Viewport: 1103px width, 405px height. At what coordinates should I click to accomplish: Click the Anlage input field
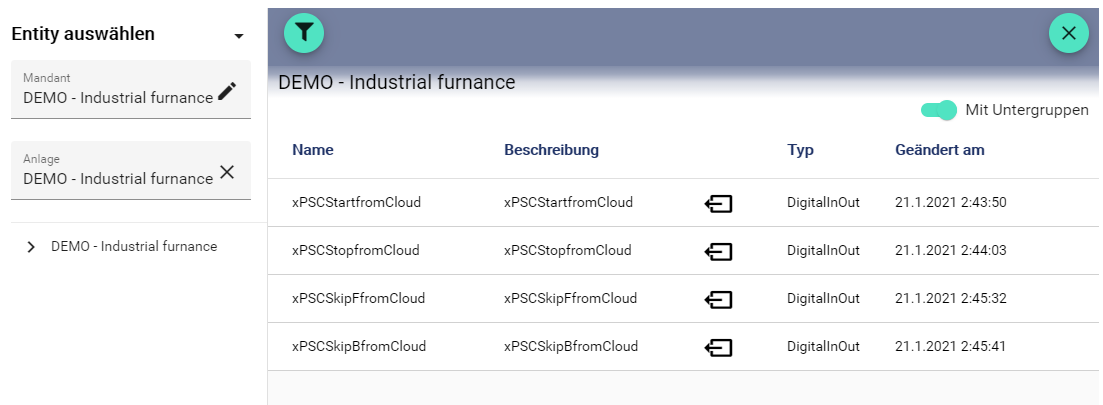pos(115,178)
